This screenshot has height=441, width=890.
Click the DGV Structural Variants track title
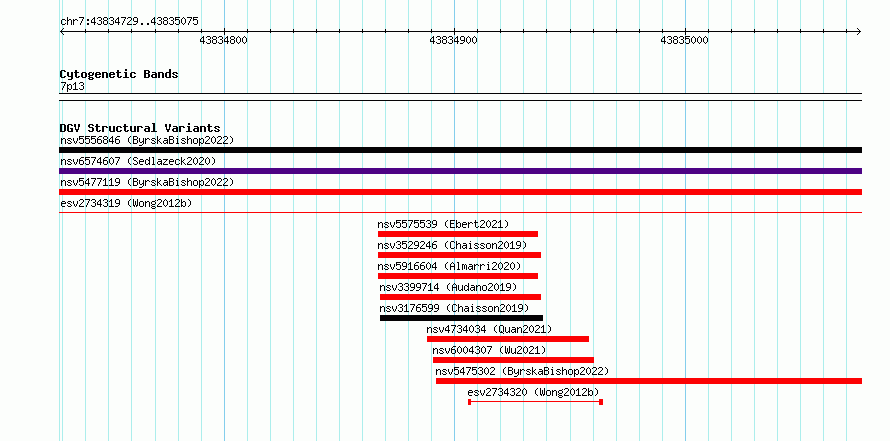140,128
